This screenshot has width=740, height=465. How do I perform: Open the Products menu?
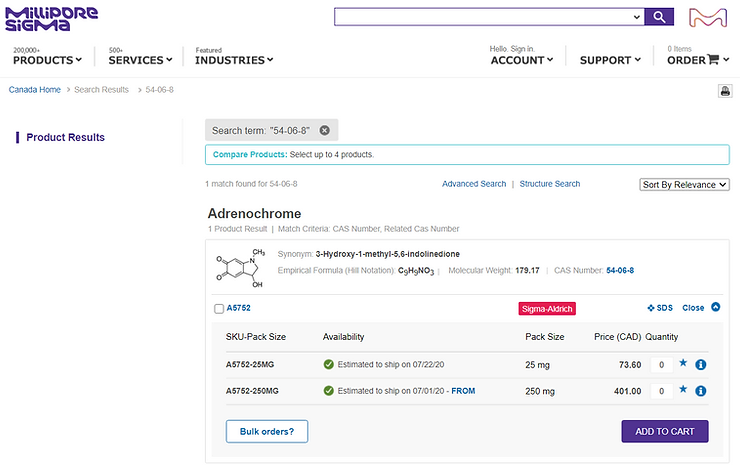(x=47, y=60)
